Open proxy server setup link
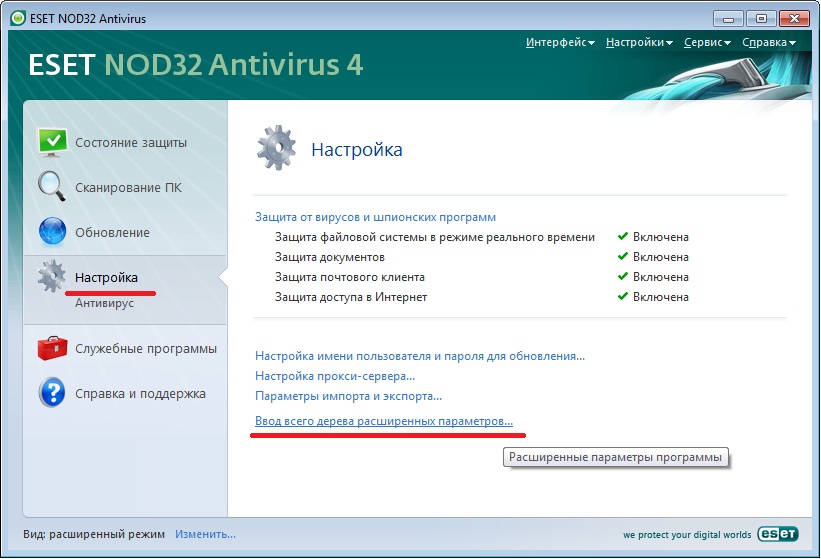This screenshot has width=821, height=559. tap(335, 376)
